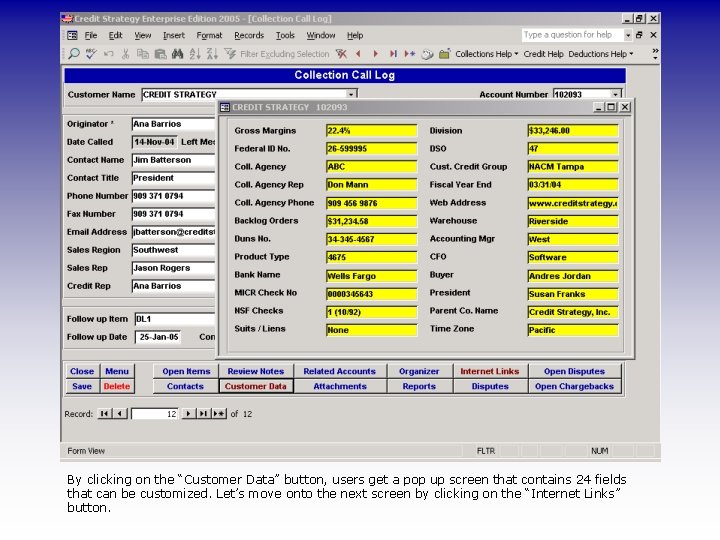
Task: Click the Open Chargebacks button
Action: 574,386
